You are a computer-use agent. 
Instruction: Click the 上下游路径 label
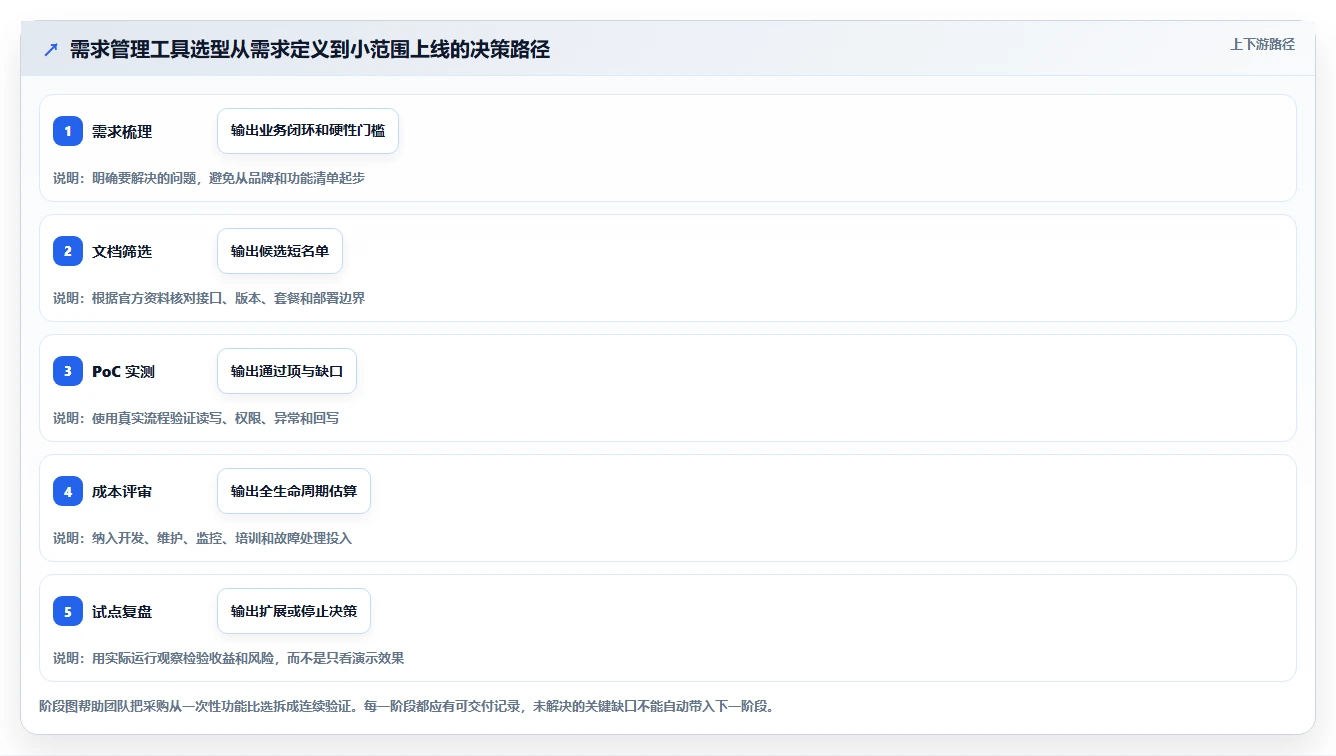pos(1262,44)
